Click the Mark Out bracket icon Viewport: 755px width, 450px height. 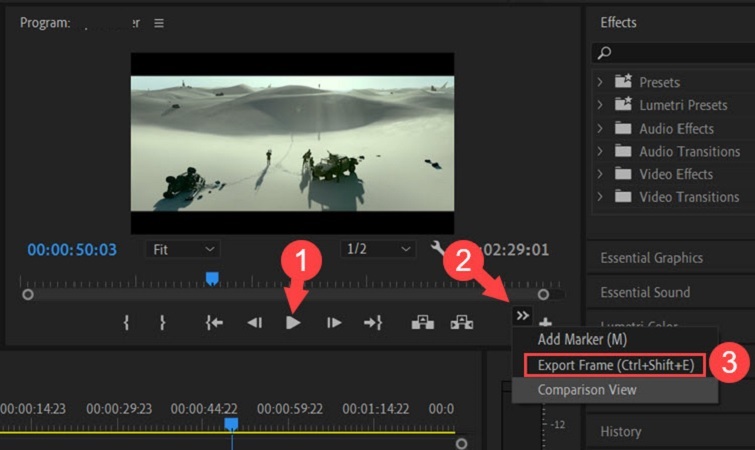[162, 323]
